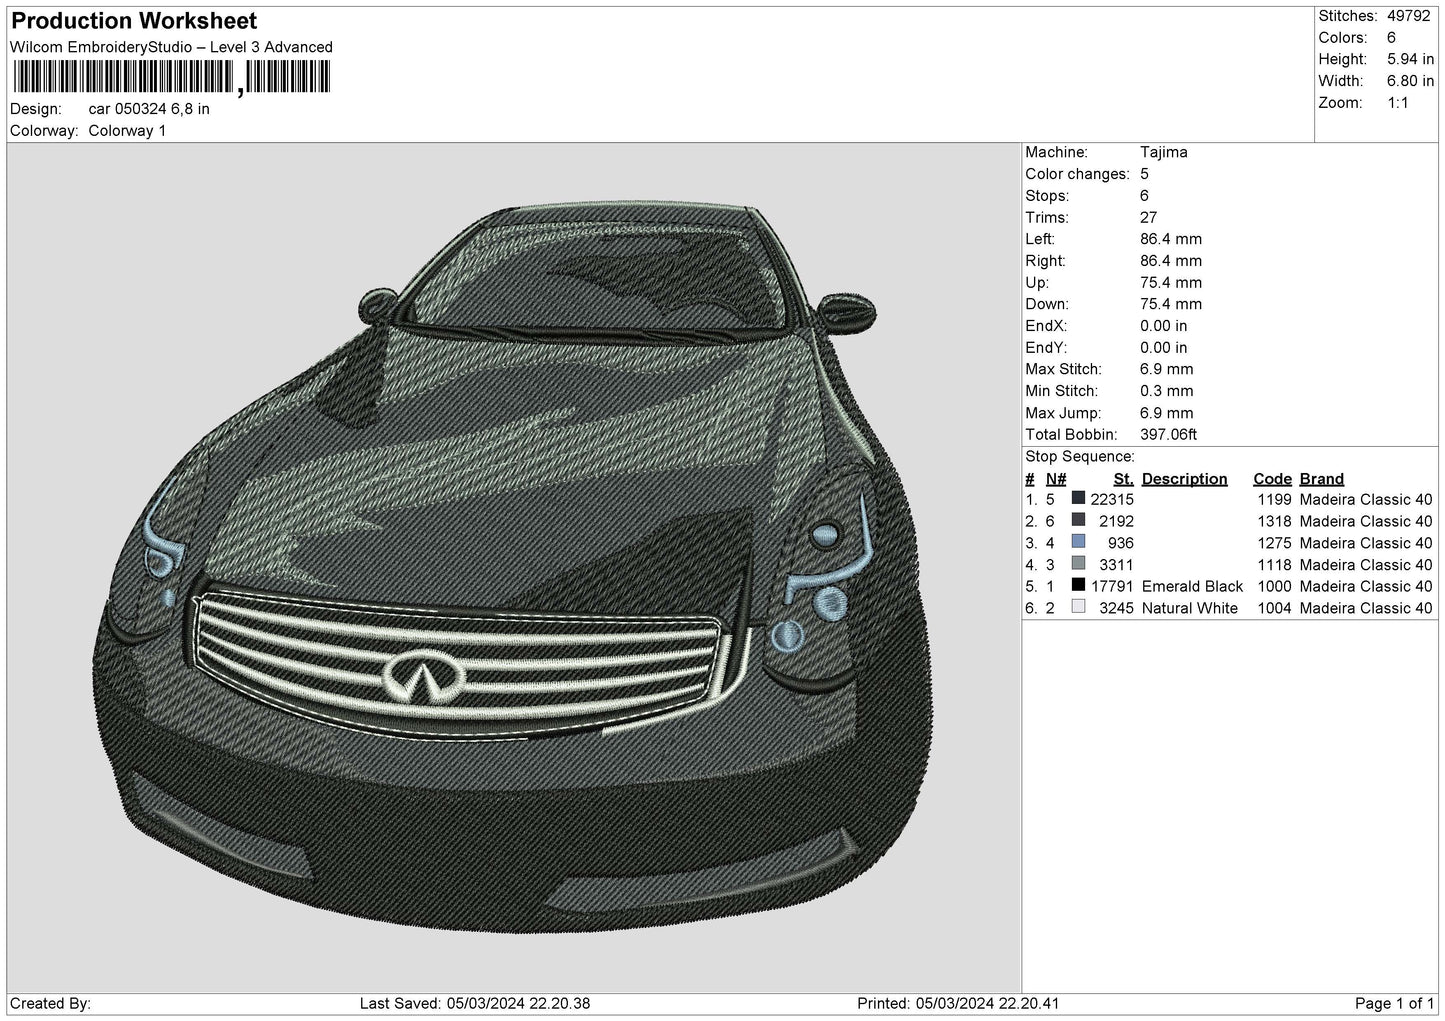The height and width of the screenshot is (1021, 1445).
Task: Click 'Wilcom EmbroideryStudio – Level 3 Advanced' text
Action: pyautogui.click(x=171, y=47)
